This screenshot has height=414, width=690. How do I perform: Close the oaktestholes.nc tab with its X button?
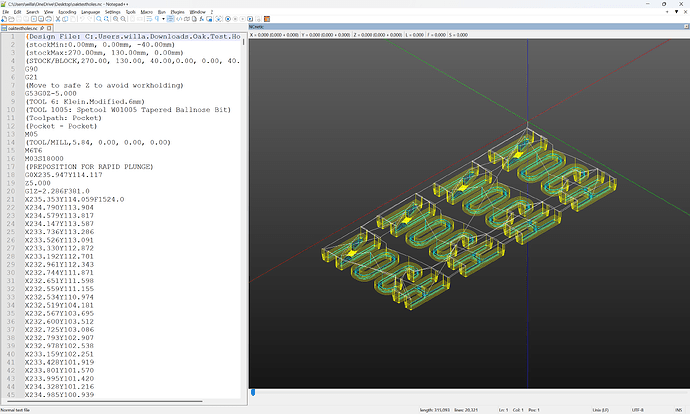pyautogui.click(x=49, y=28)
